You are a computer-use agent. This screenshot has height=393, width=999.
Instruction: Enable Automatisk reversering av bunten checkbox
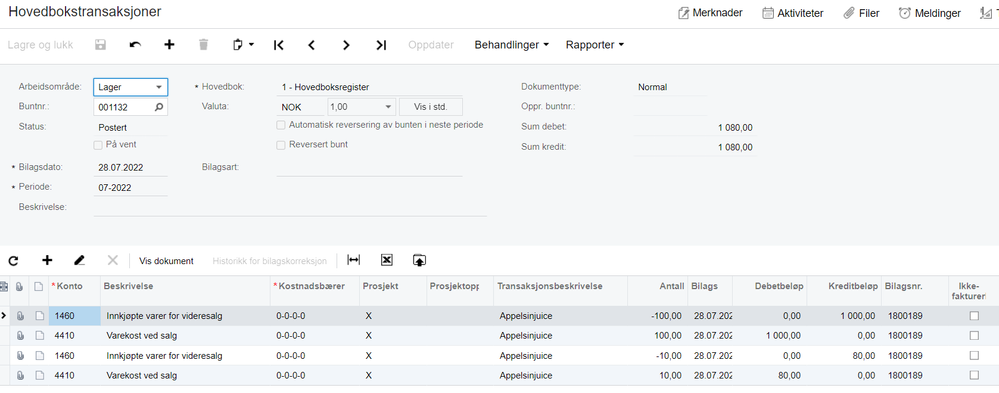pos(281,125)
